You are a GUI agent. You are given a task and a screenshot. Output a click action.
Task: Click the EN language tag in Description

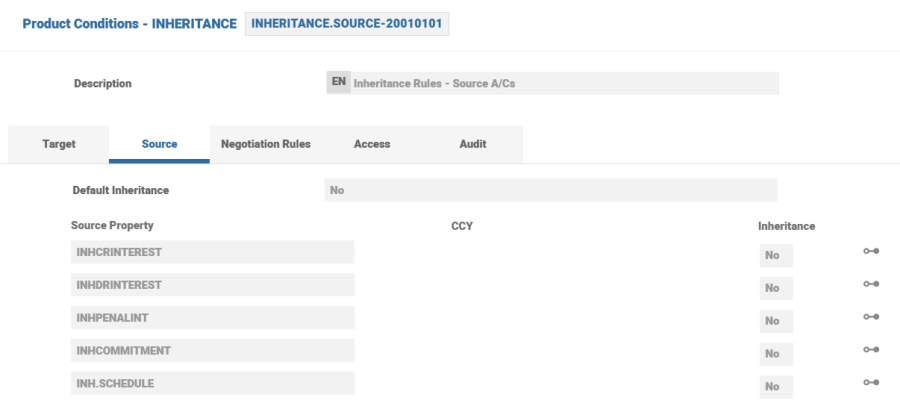point(339,83)
